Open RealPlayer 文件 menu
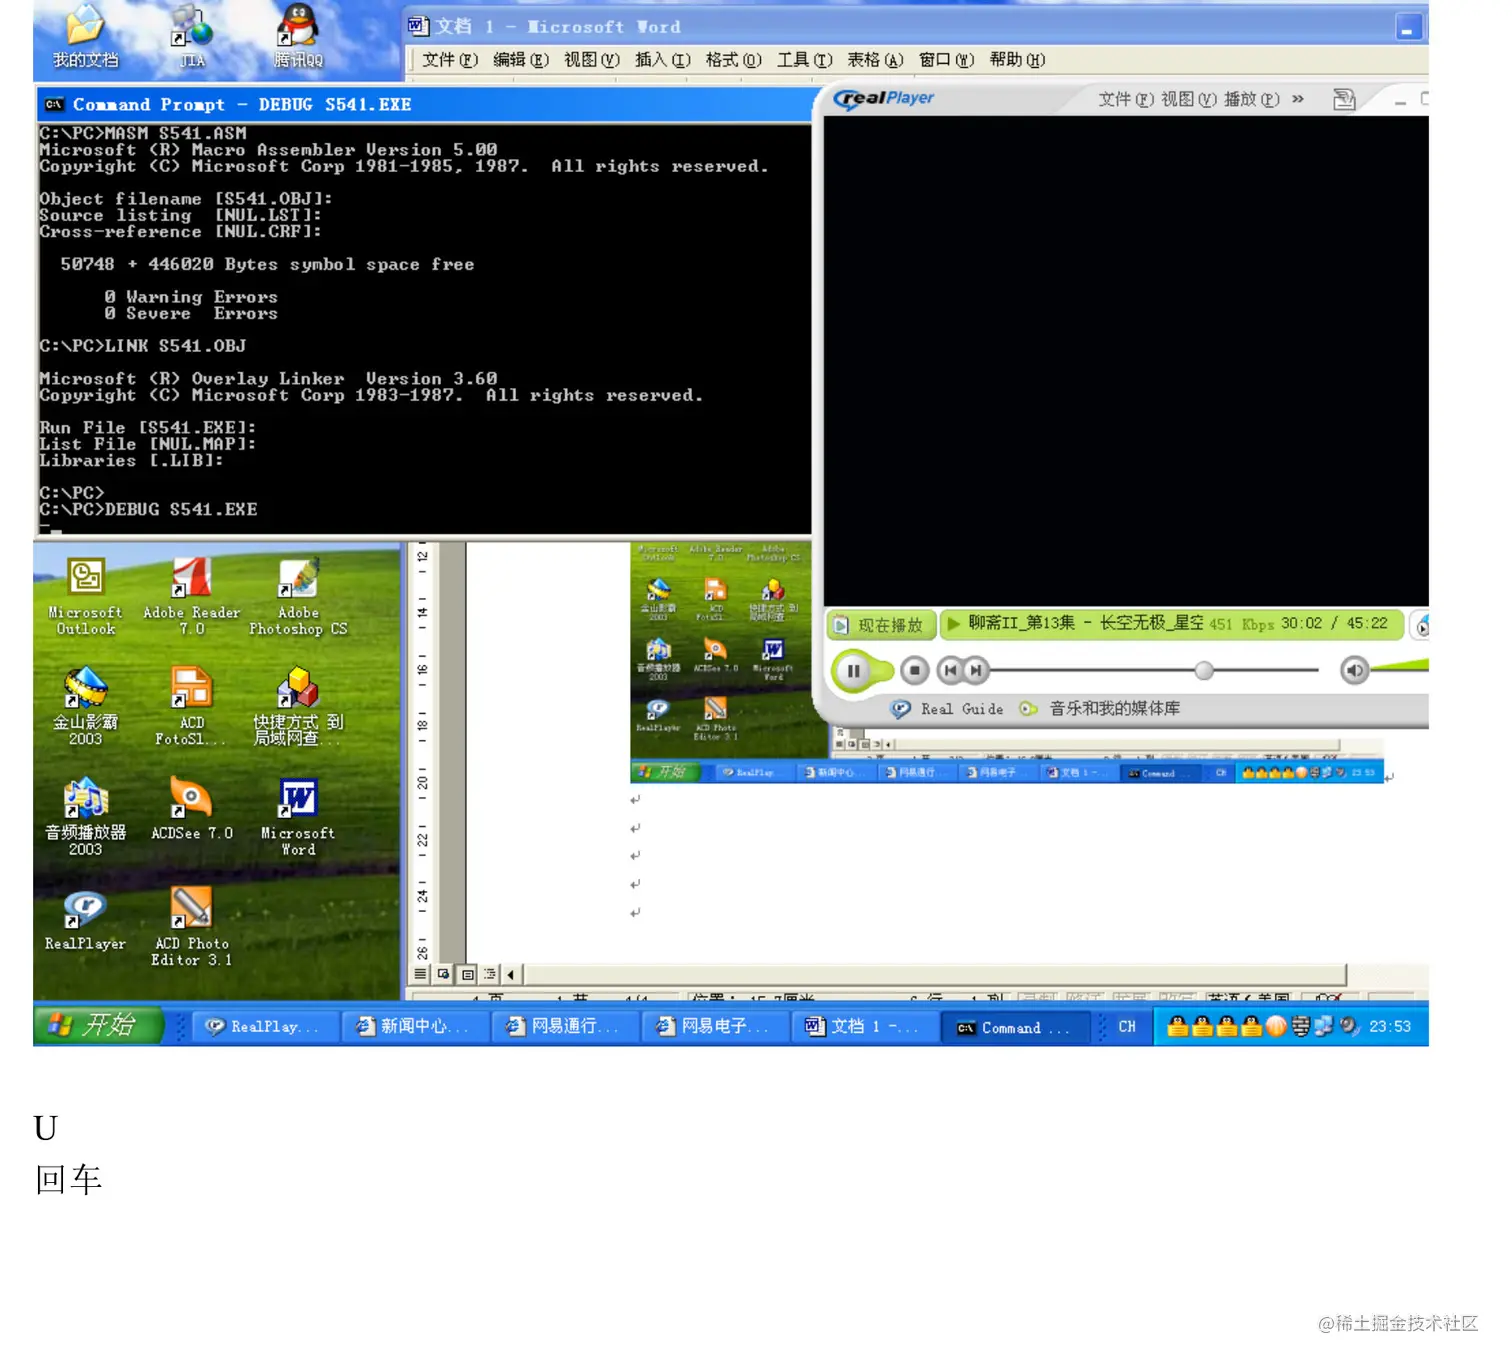The image size is (1512, 1367). [1126, 99]
